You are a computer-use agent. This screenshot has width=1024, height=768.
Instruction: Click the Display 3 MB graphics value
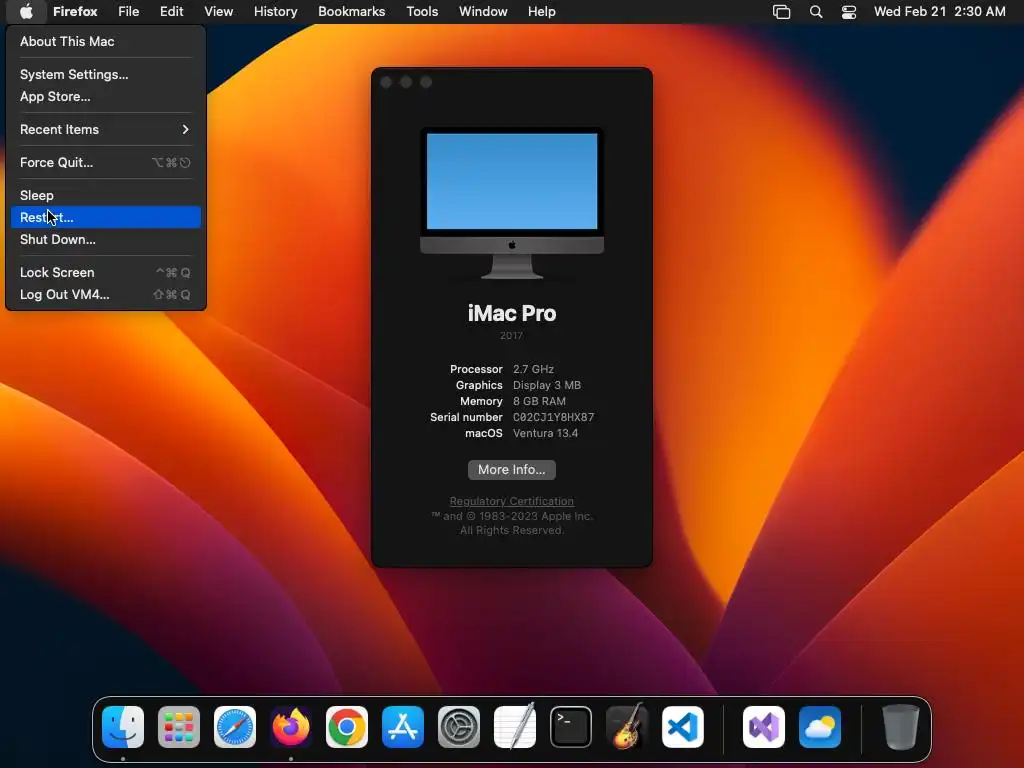click(547, 385)
